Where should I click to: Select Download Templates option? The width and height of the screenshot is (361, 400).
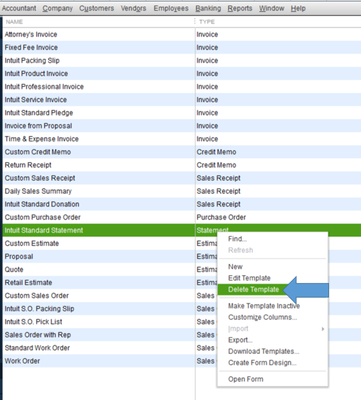(263, 351)
